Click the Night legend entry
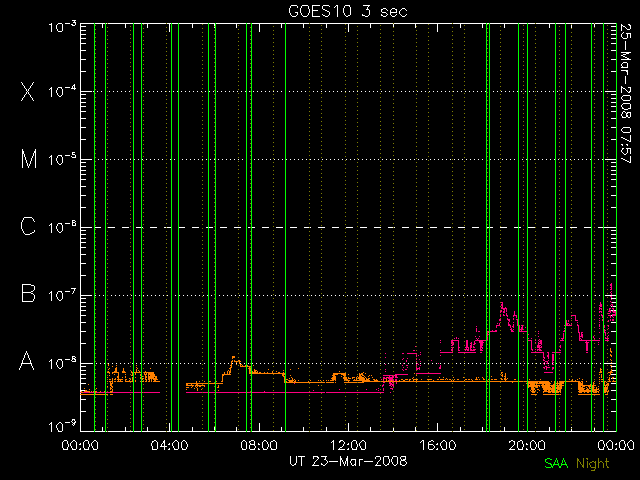 coord(593,464)
